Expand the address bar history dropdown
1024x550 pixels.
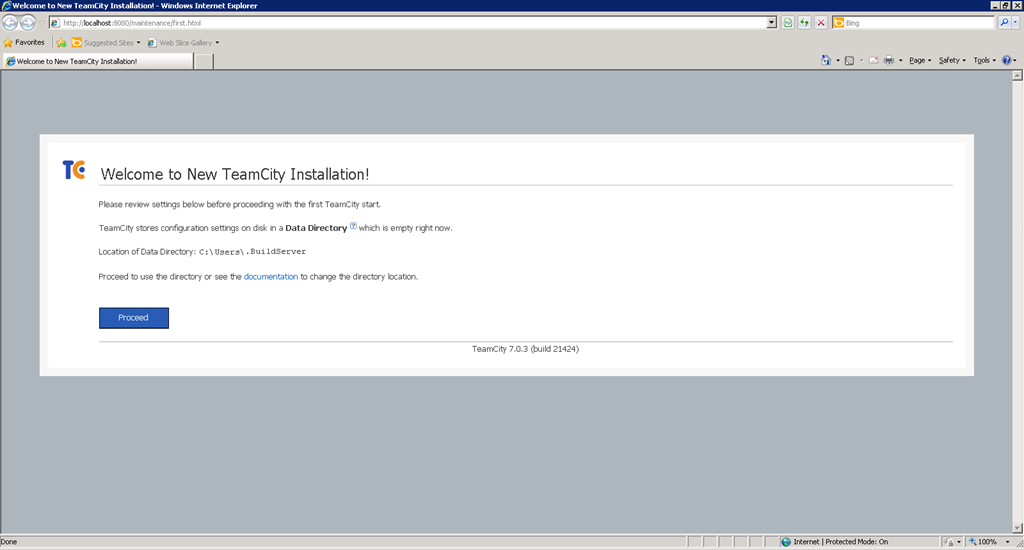click(x=771, y=23)
